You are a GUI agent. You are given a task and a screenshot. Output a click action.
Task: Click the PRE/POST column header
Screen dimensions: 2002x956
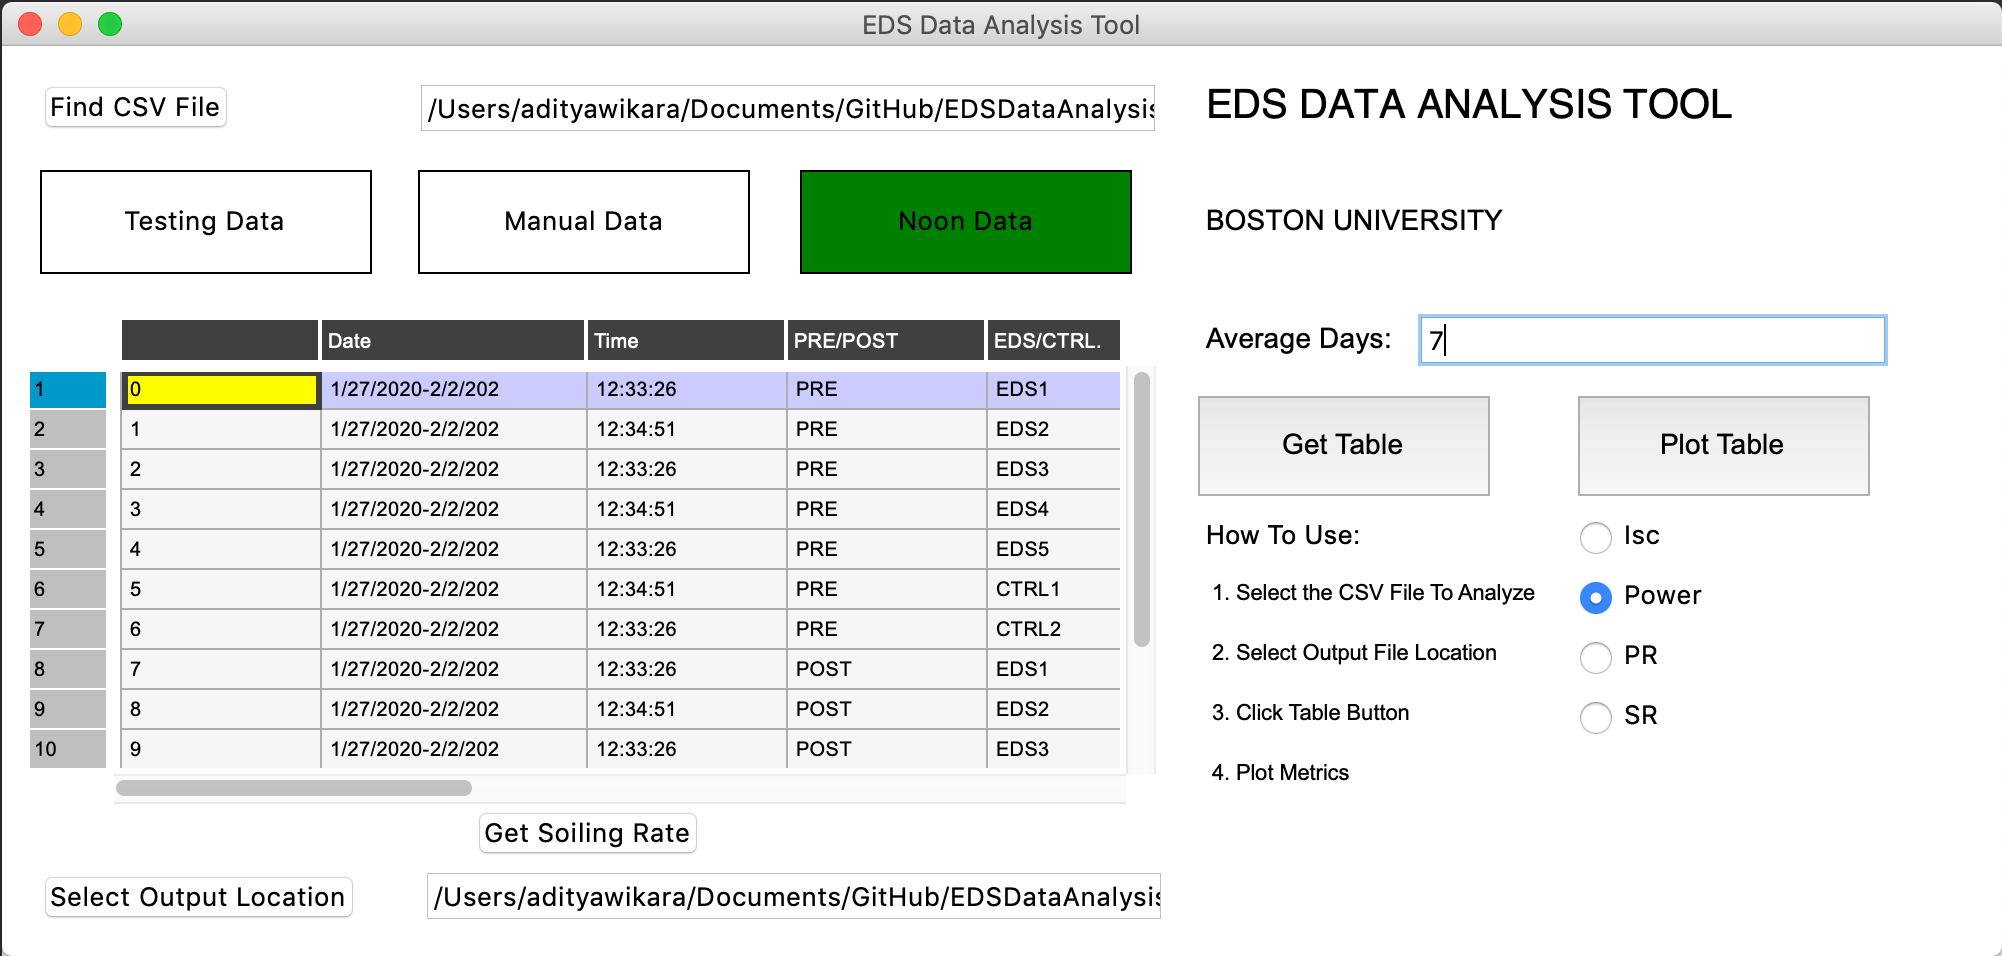click(886, 340)
